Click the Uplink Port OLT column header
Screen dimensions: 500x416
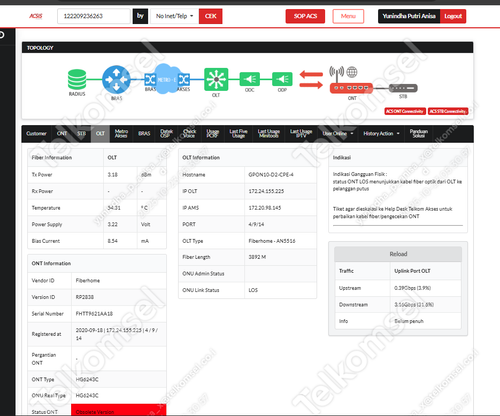coord(412,271)
